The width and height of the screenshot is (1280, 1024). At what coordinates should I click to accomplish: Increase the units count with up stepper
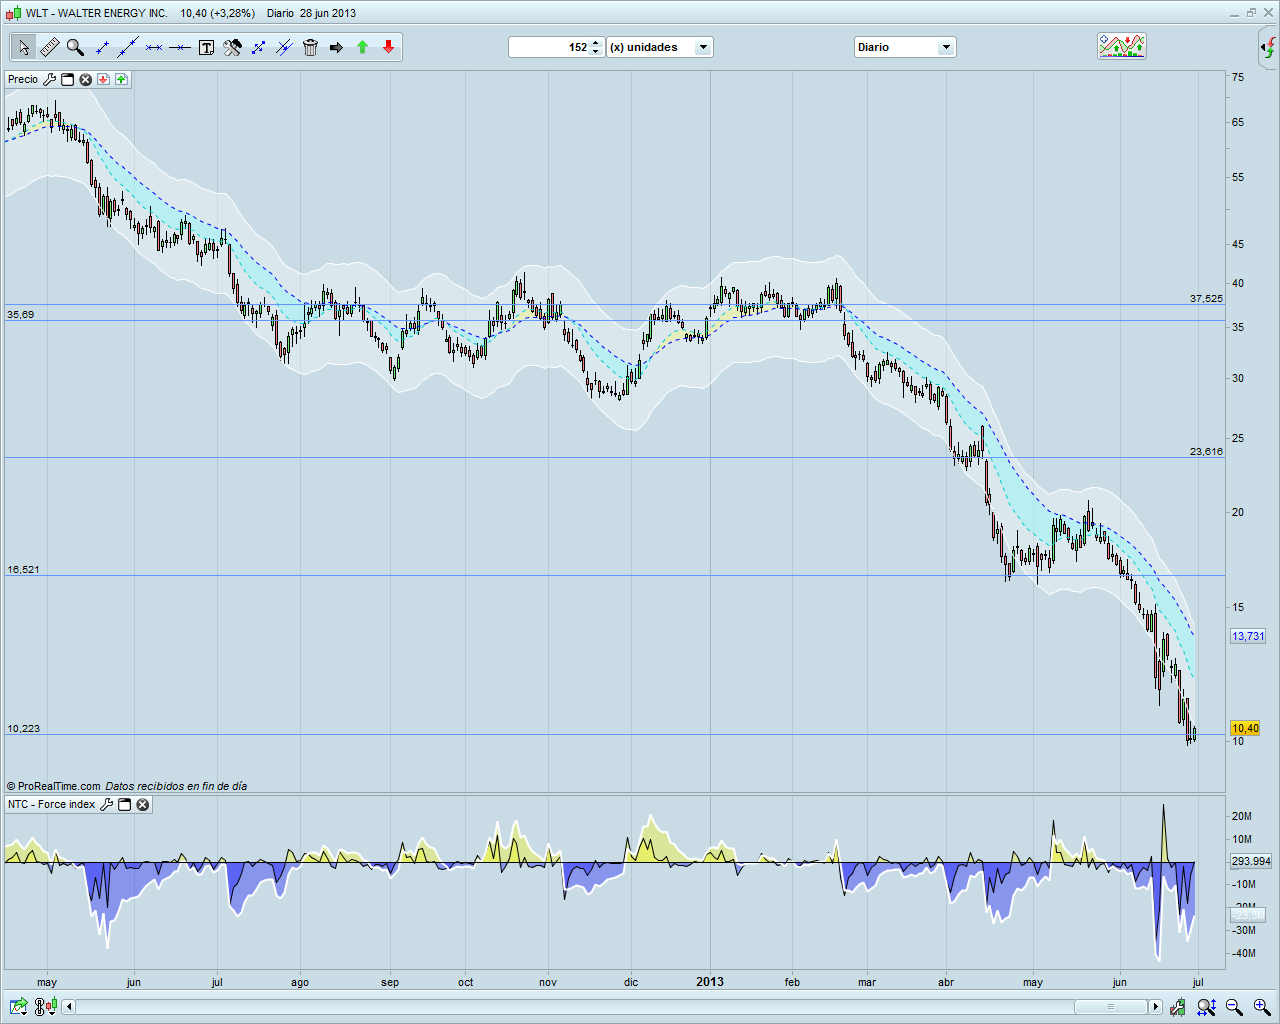point(596,43)
